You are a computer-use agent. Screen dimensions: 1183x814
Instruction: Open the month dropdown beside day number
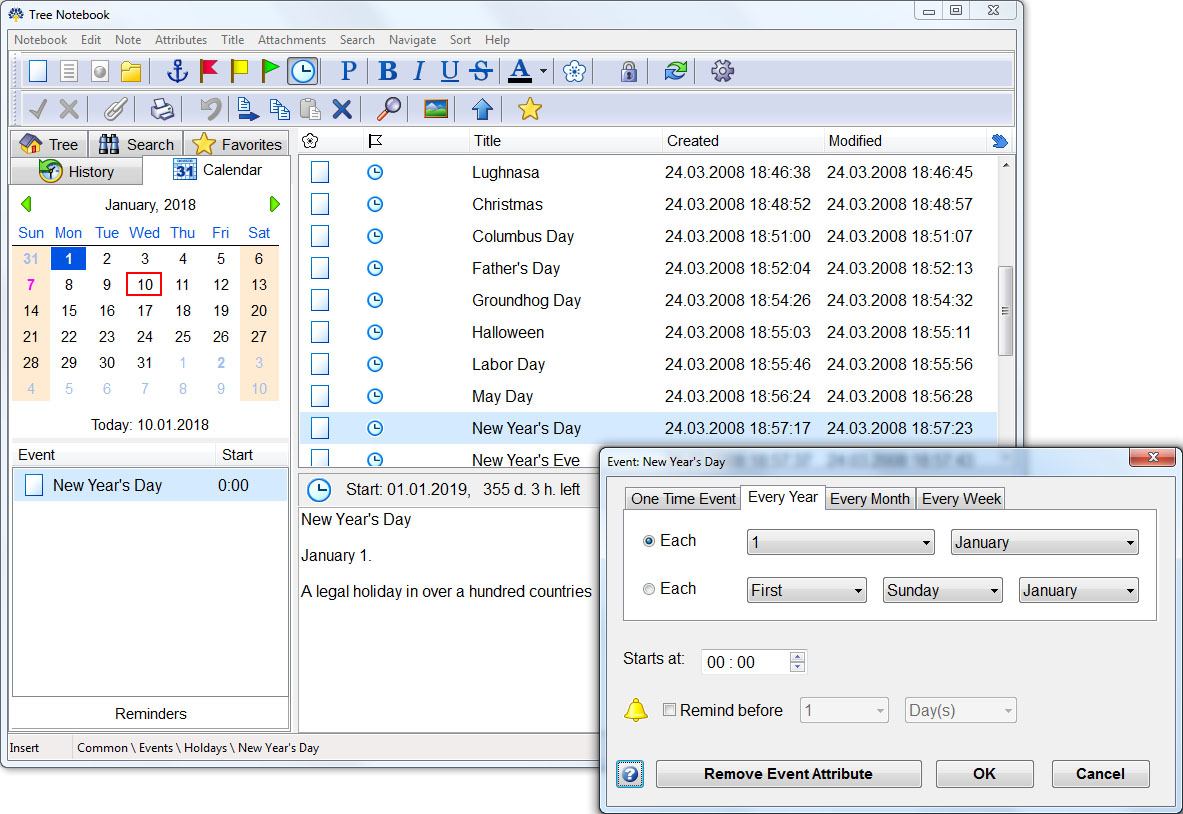(1044, 542)
